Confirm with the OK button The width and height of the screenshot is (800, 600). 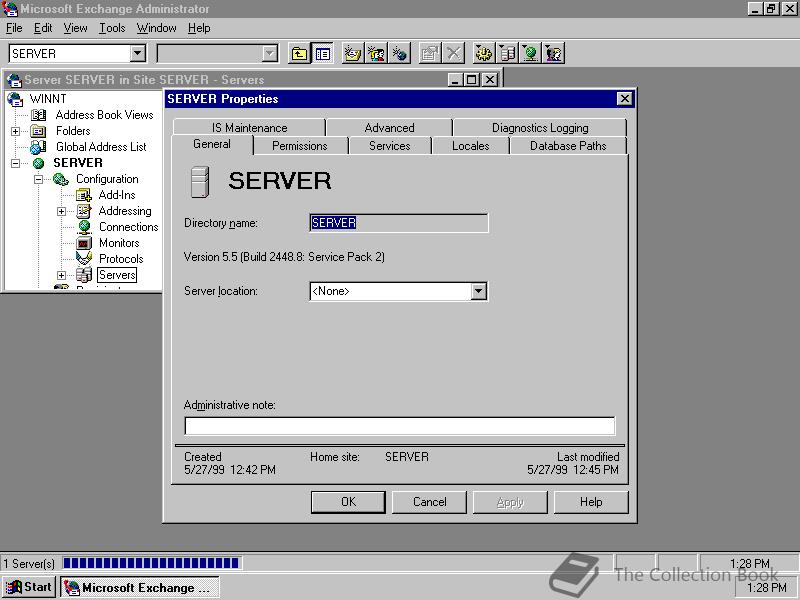click(348, 502)
